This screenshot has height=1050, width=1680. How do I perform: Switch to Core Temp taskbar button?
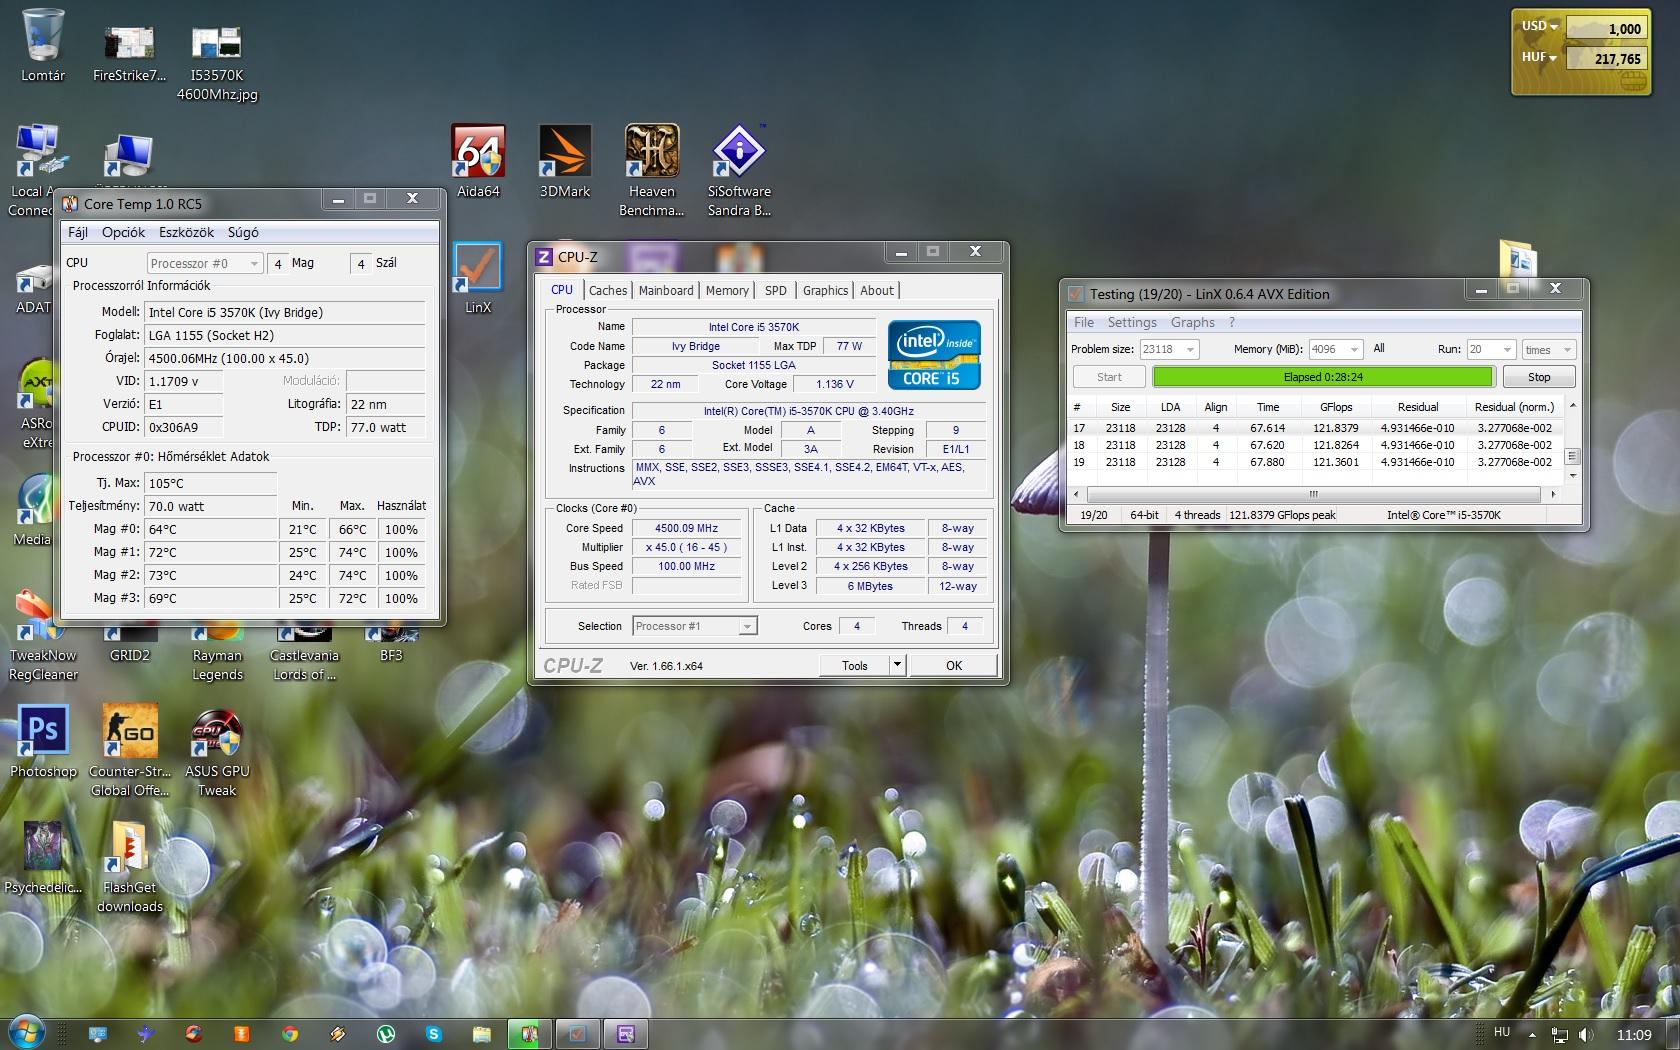click(529, 1034)
